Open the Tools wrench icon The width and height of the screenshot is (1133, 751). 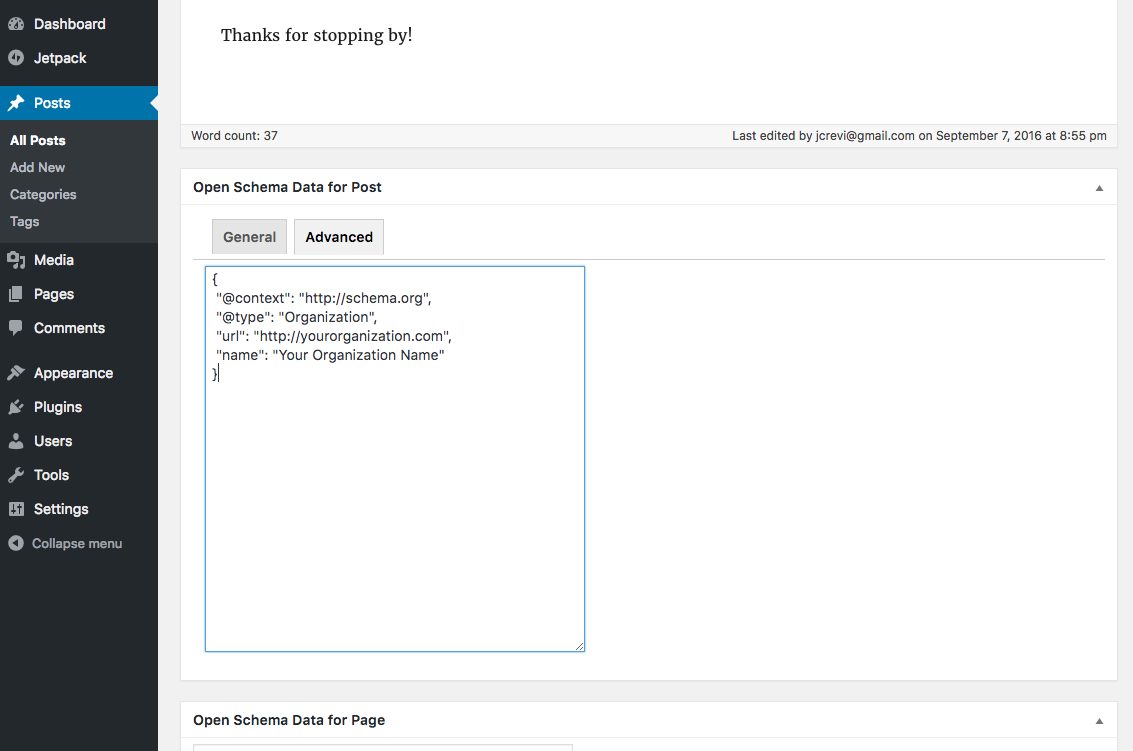click(16, 475)
